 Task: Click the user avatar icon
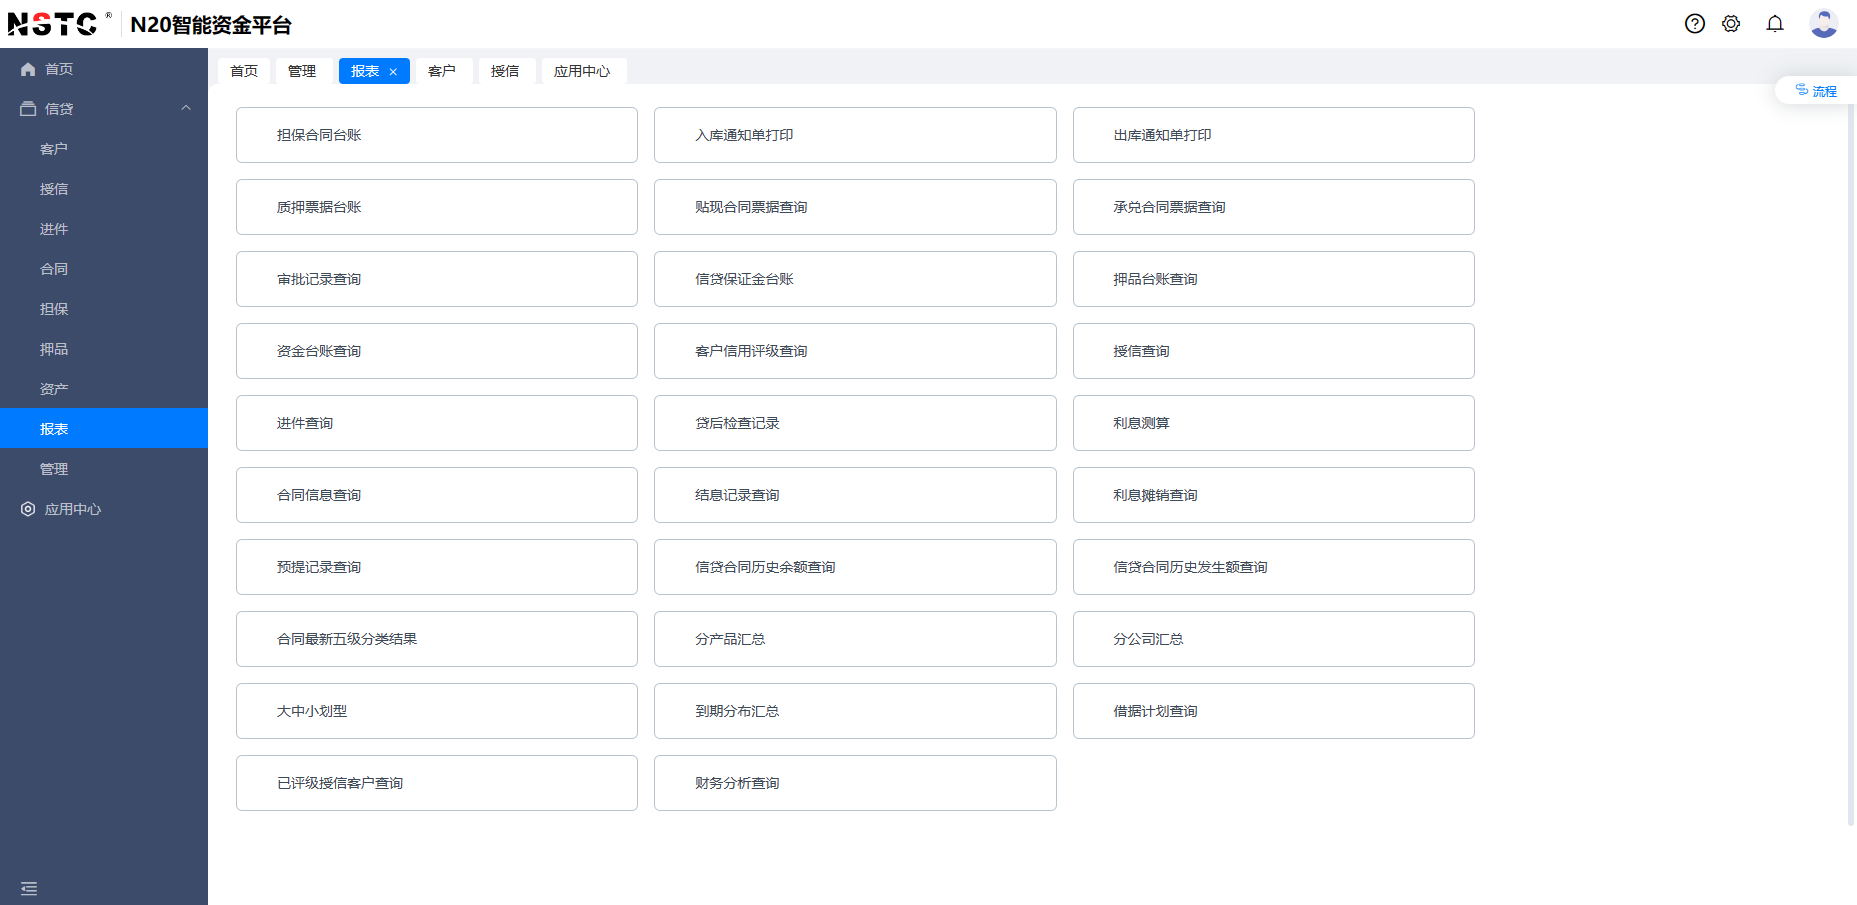click(x=1823, y=24)
